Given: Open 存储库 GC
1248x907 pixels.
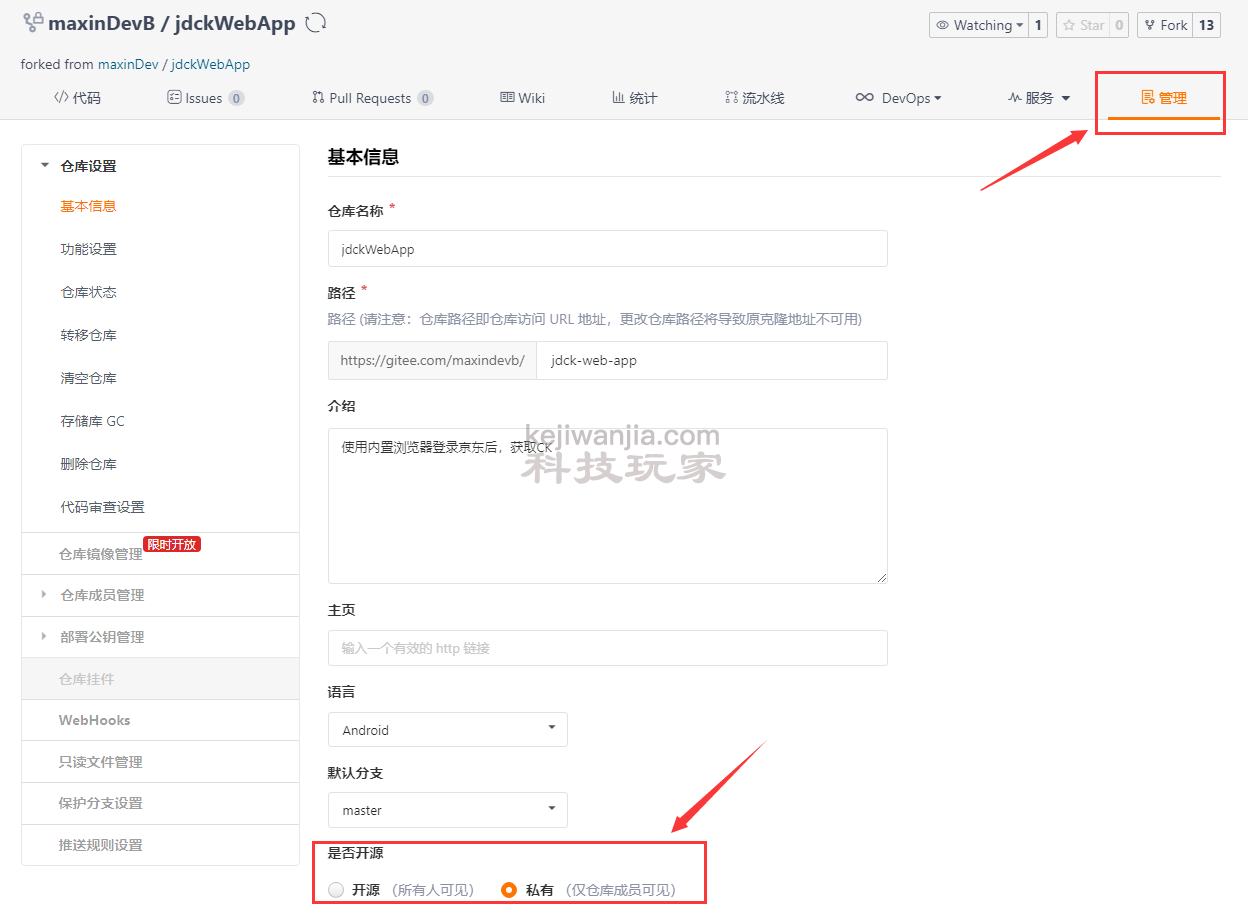Looking at the screenshot, I should (x=92, y=421).
